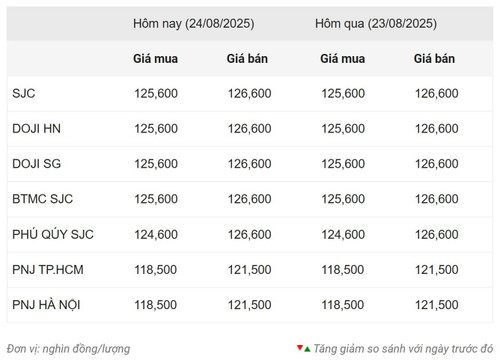Click the green up-triangle legend icon

point(307,350)
